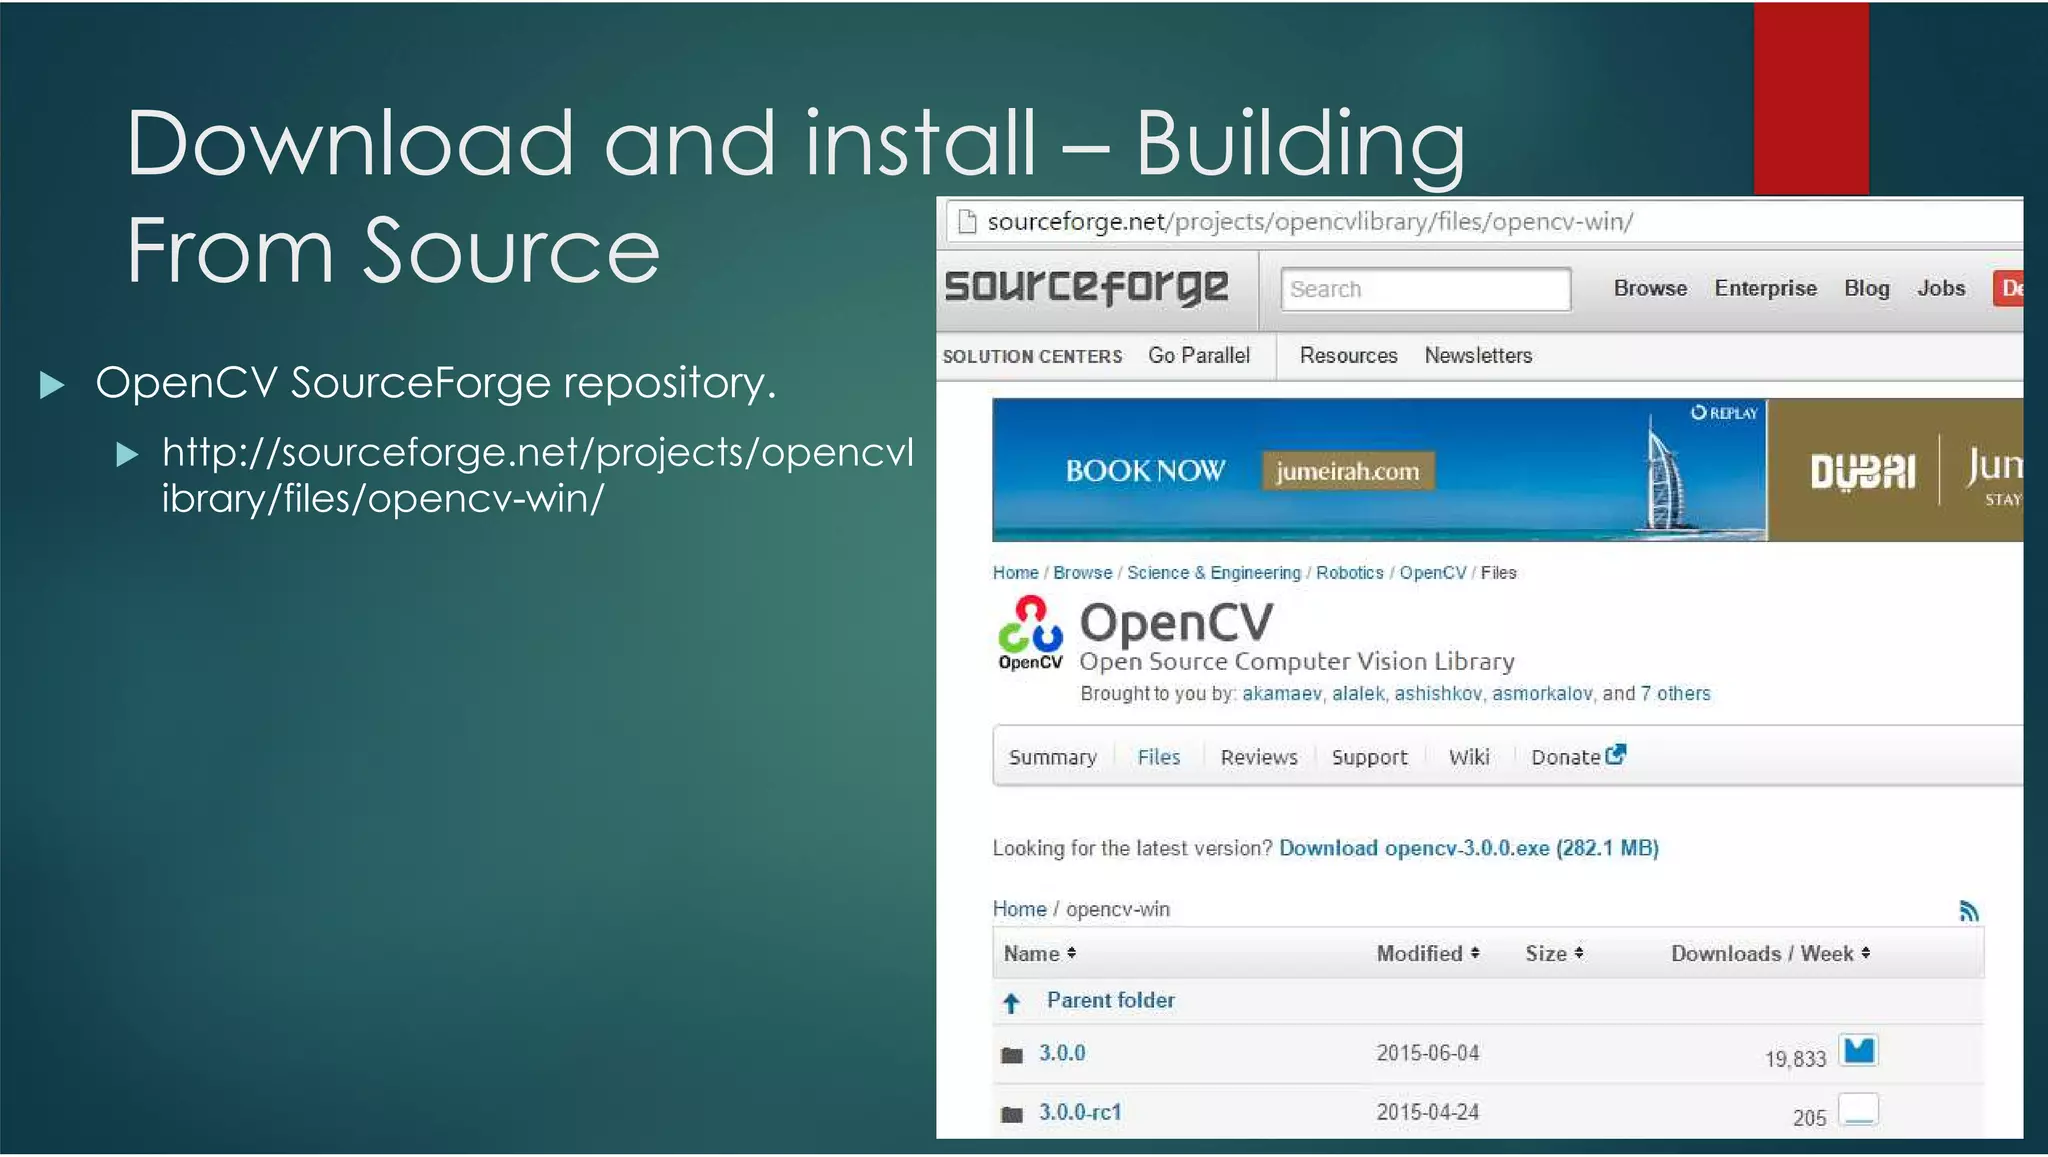Click the 3.0.0 folder icon
Screen dimensions: 2048x1157
(x=1012, y=1055)
